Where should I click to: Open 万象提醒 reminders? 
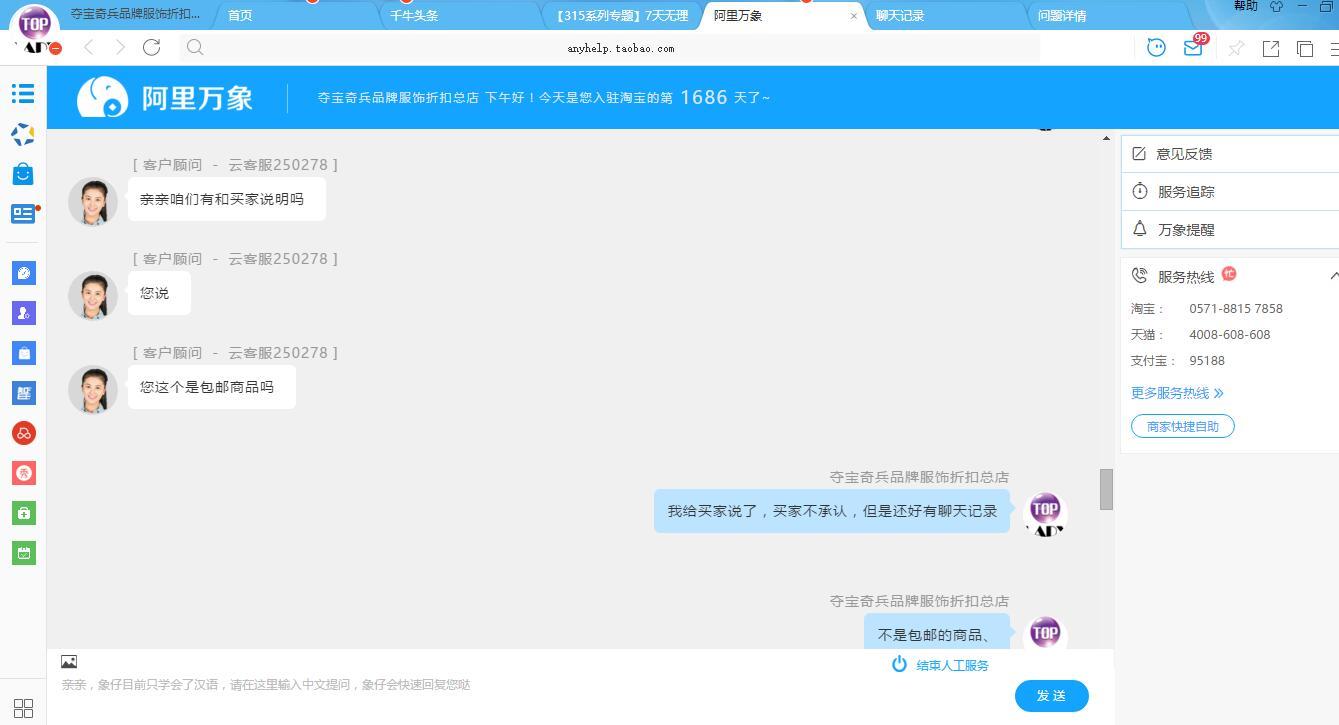1230,230
